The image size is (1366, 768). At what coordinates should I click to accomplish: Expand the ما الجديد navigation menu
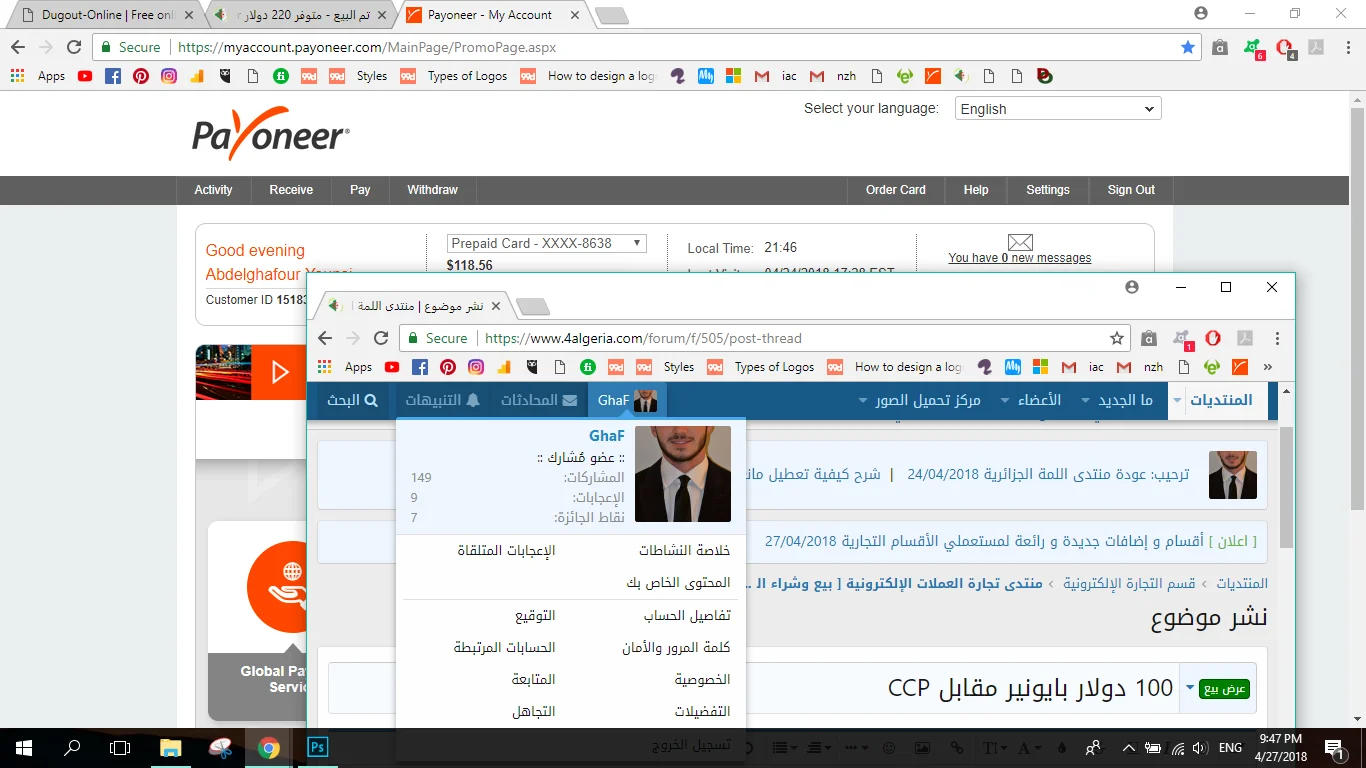click(x=1117, y=400)
